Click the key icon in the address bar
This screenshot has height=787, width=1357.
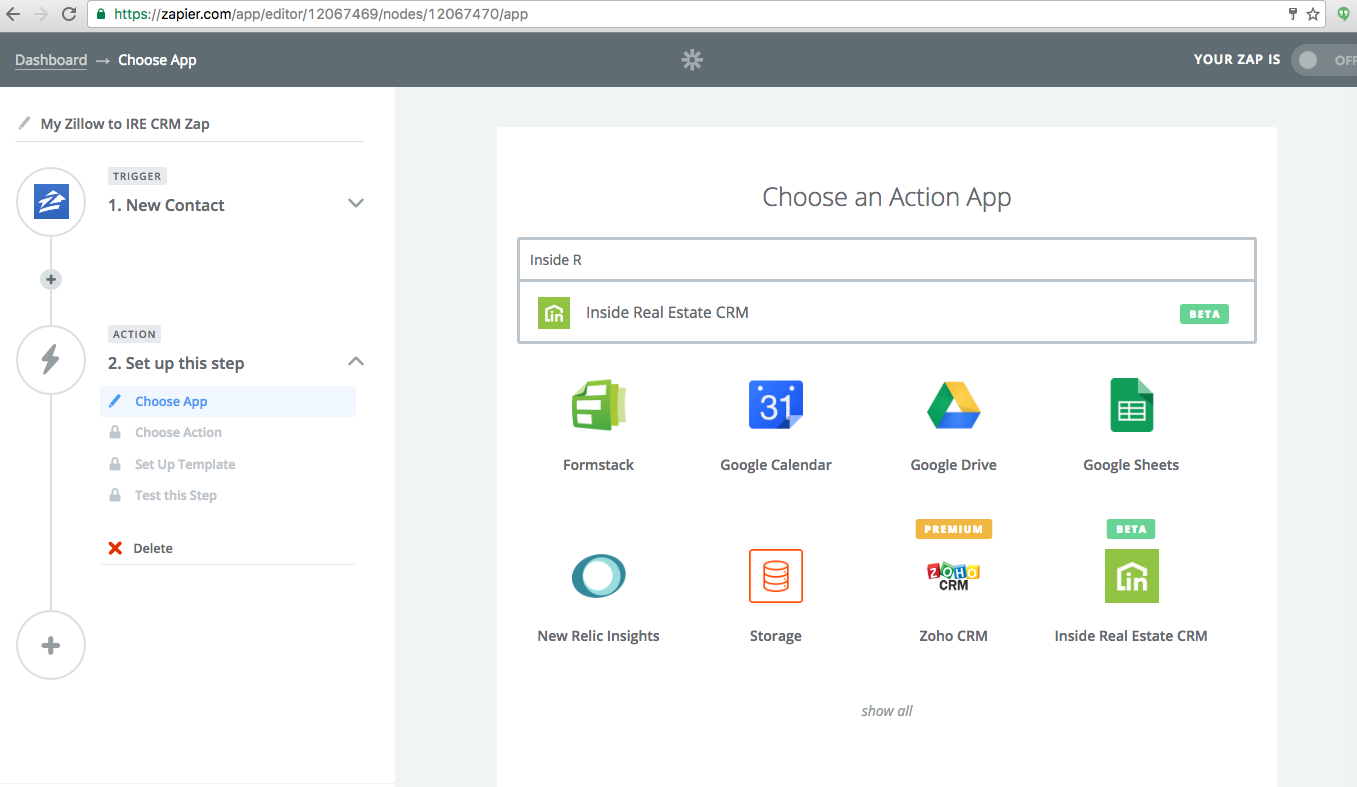tap(1293, 14)
